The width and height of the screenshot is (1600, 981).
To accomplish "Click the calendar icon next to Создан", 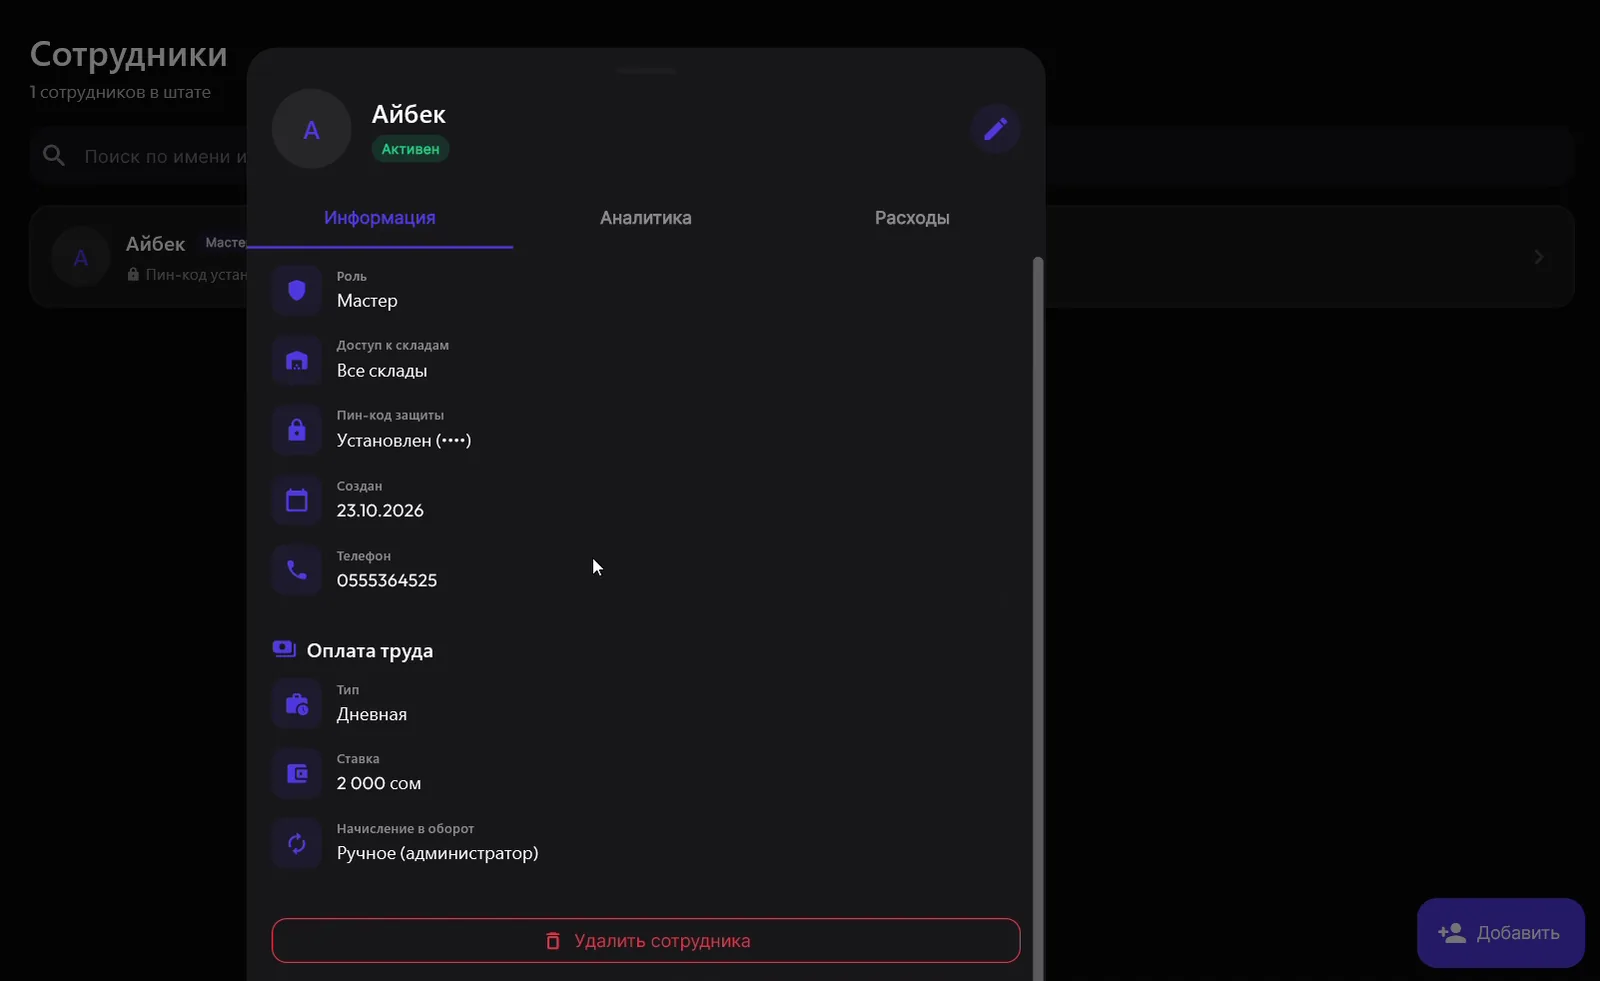I will point(297,500).
